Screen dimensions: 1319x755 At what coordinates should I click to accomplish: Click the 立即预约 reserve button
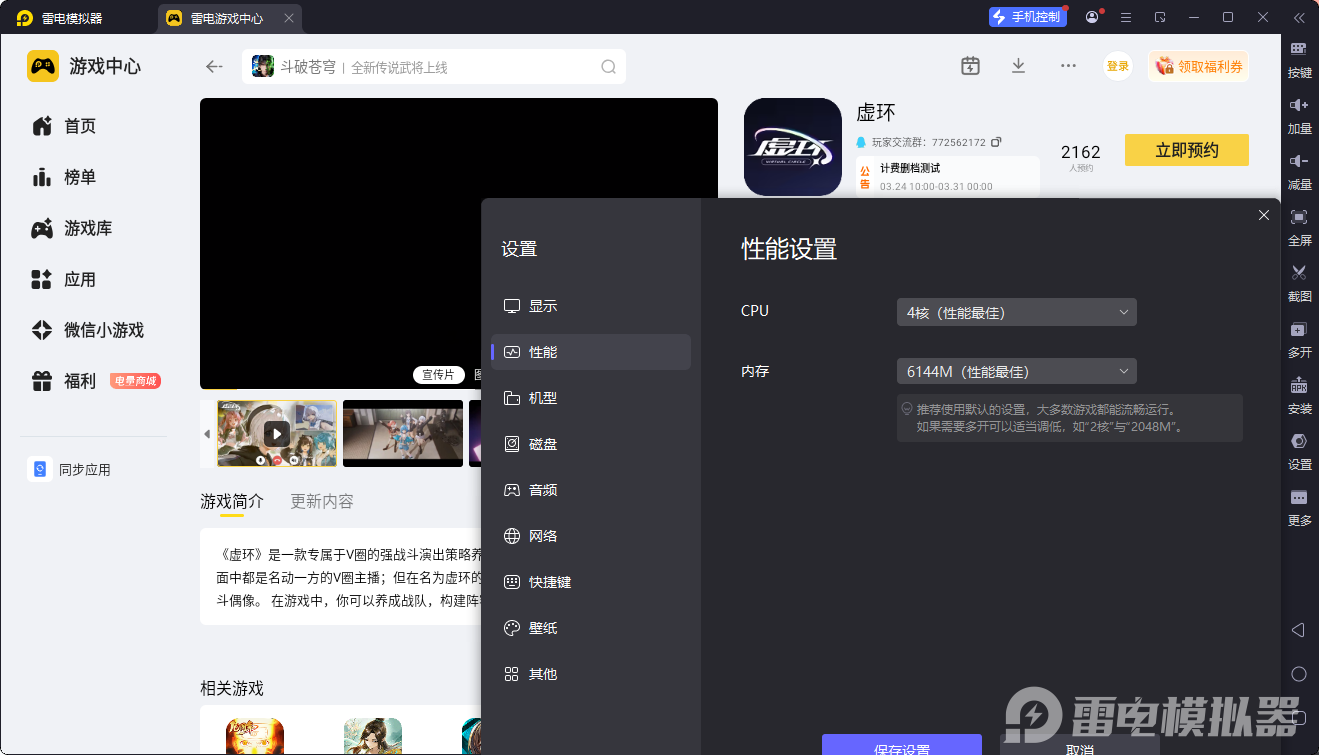pos(1186,150)
